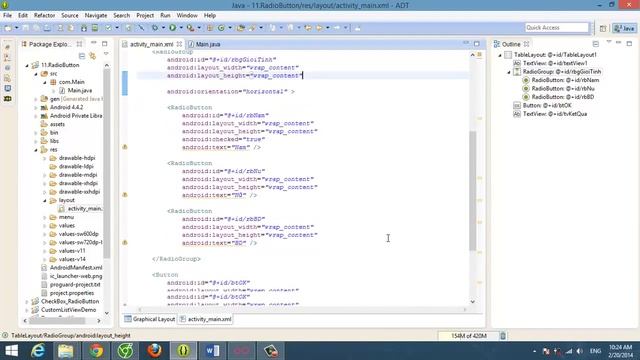This screenshot has width=640, height=360.
Task: Expand the CheckBox_RadioButton project
Action: tap(27, 302)
